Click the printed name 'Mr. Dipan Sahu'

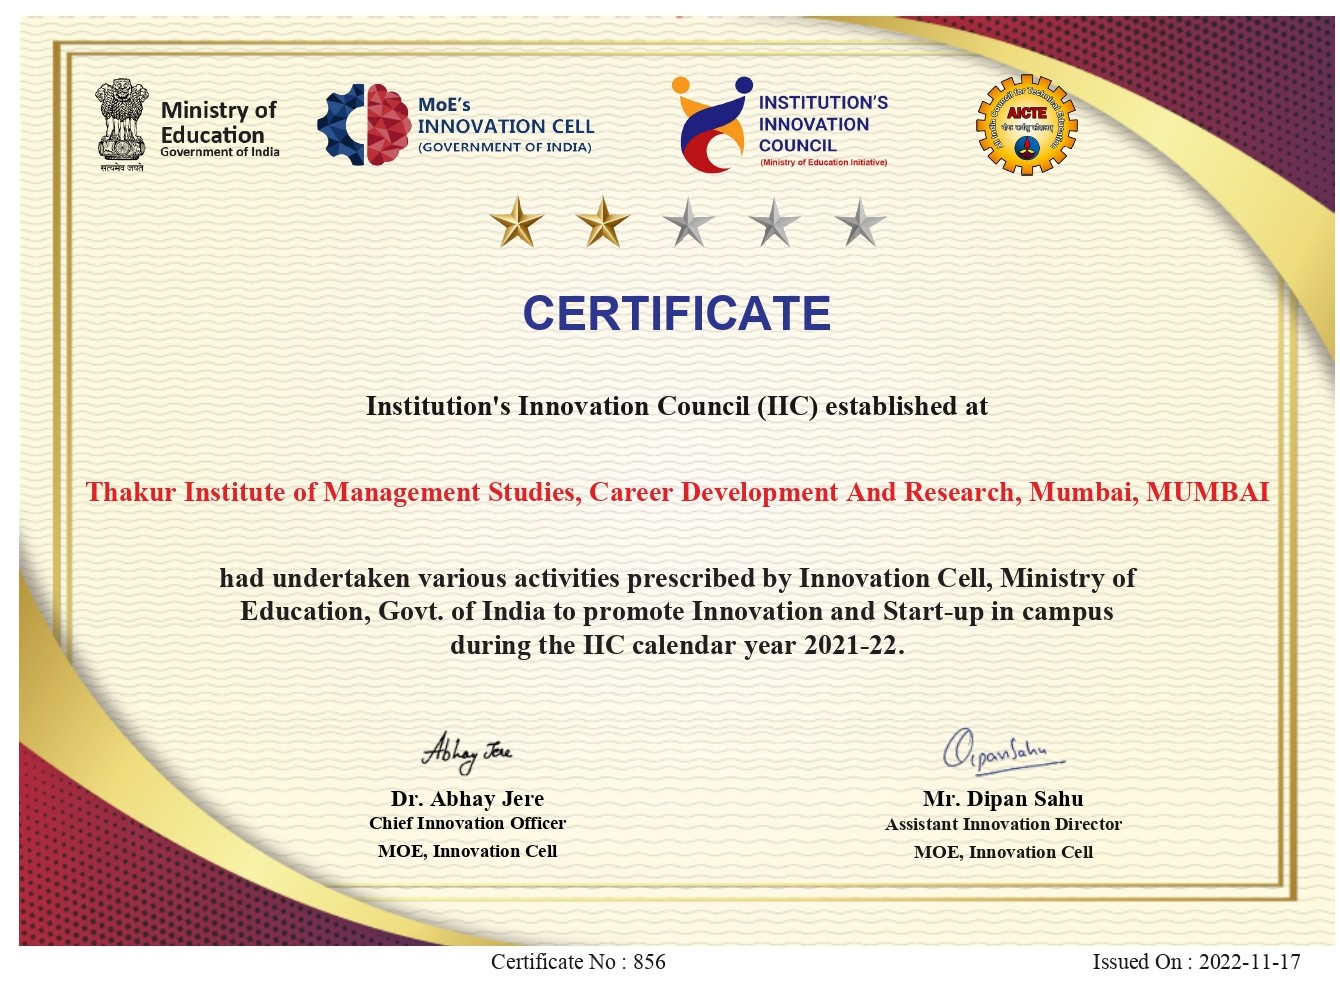[1003, 798]
